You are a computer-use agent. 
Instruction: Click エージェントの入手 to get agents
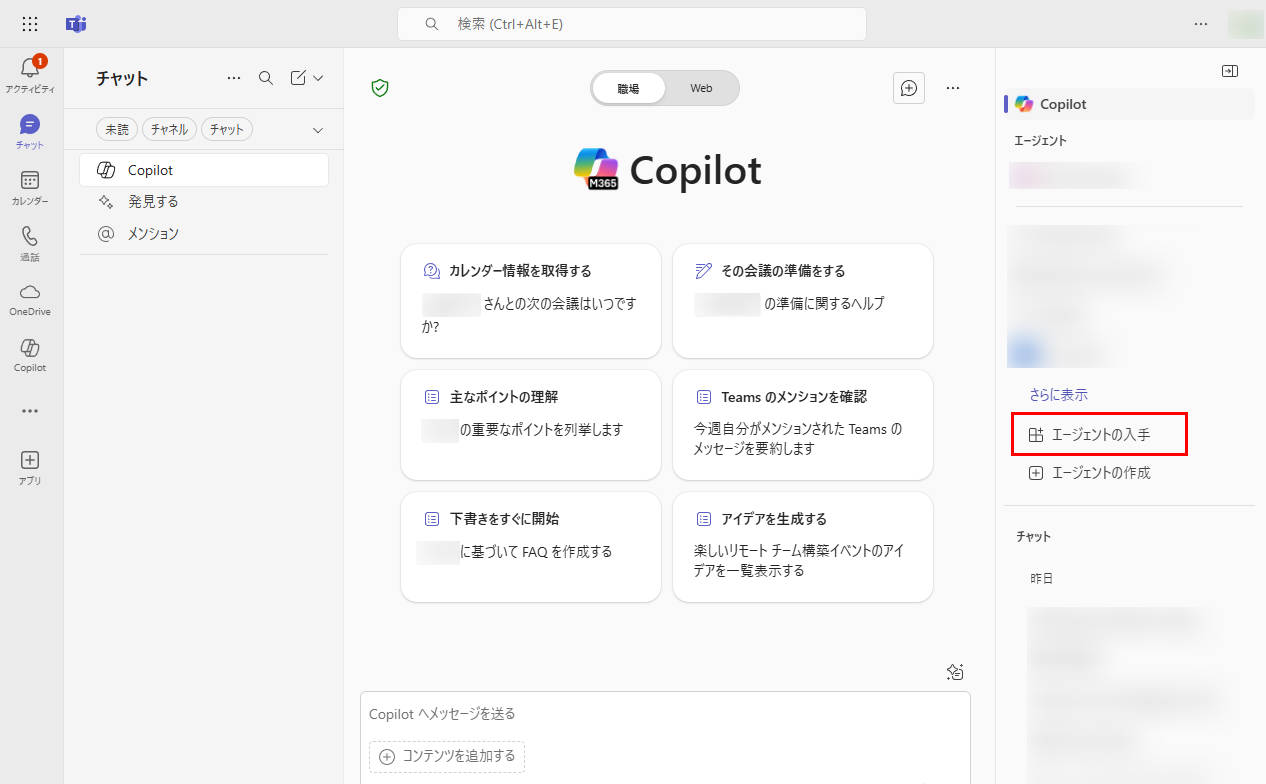(1100, 435)
